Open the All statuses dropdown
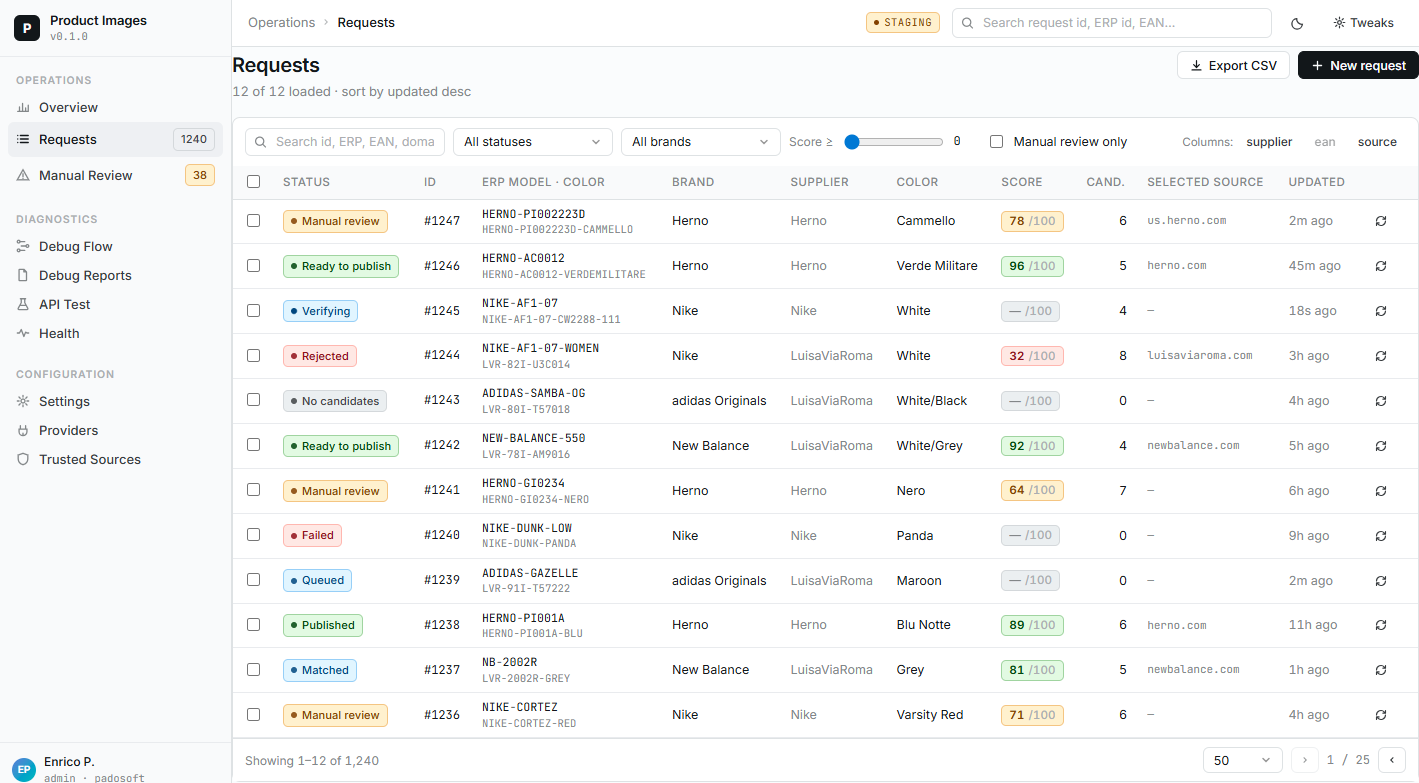 pos(533,142)
